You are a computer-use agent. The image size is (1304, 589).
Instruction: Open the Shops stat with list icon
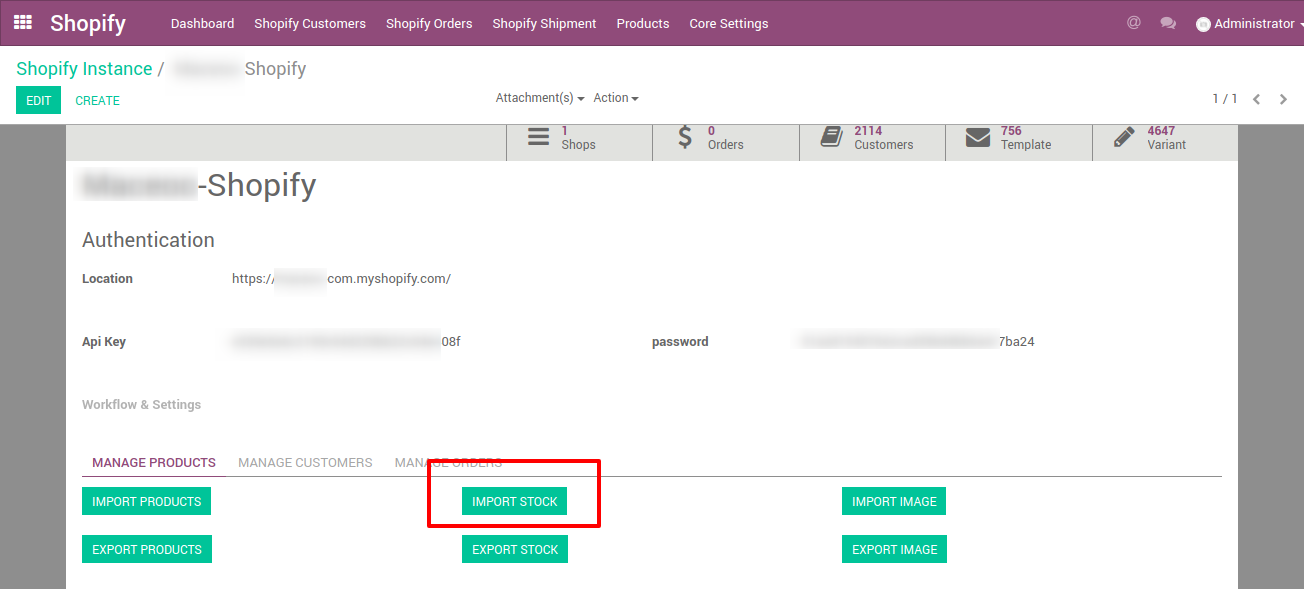click(x=579, y=138)
